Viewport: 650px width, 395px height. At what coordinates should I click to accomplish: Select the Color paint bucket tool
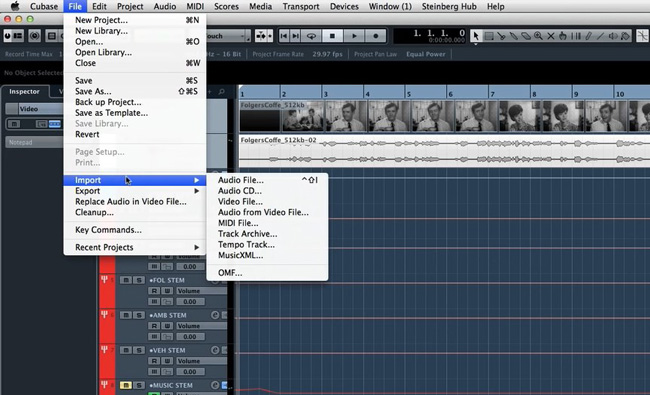pyautogui.click(x=625, y=36)
